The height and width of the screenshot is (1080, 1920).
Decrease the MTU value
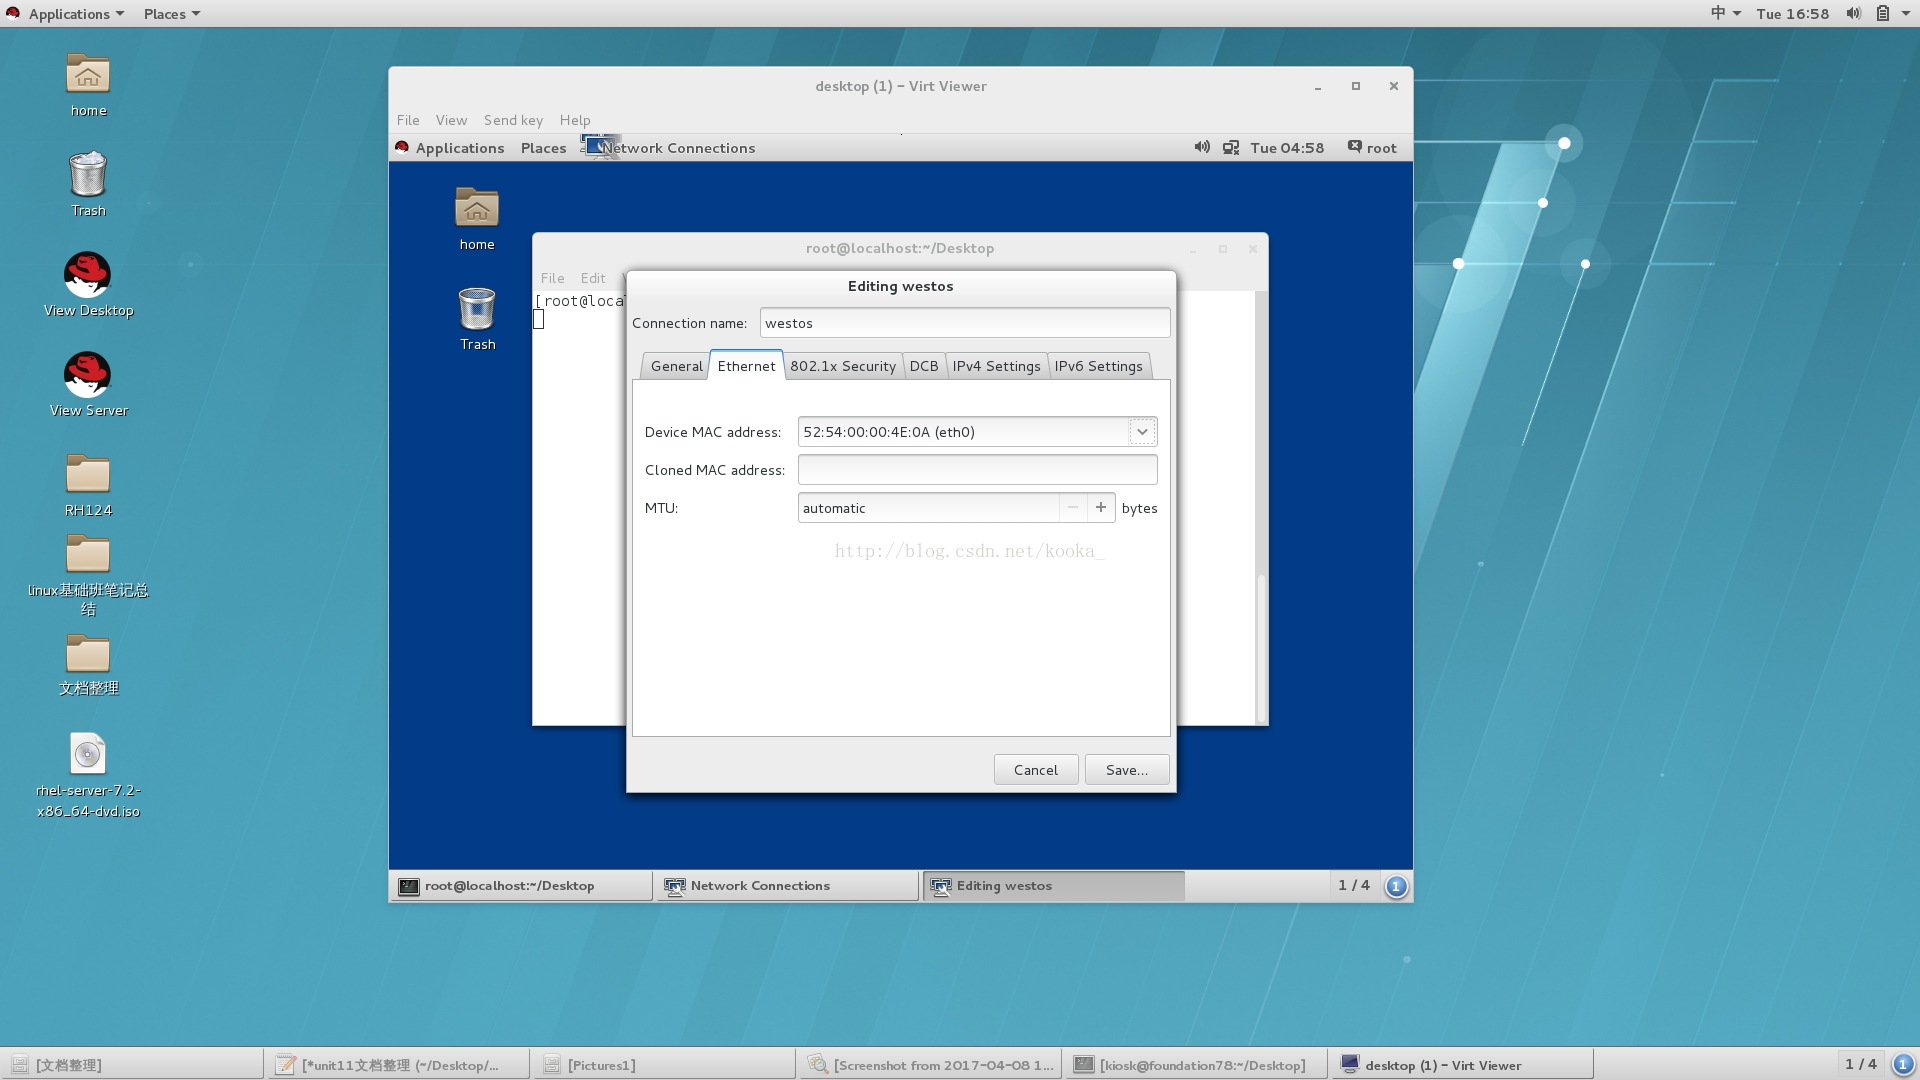pyautogui.click(x=1072, y=508)
